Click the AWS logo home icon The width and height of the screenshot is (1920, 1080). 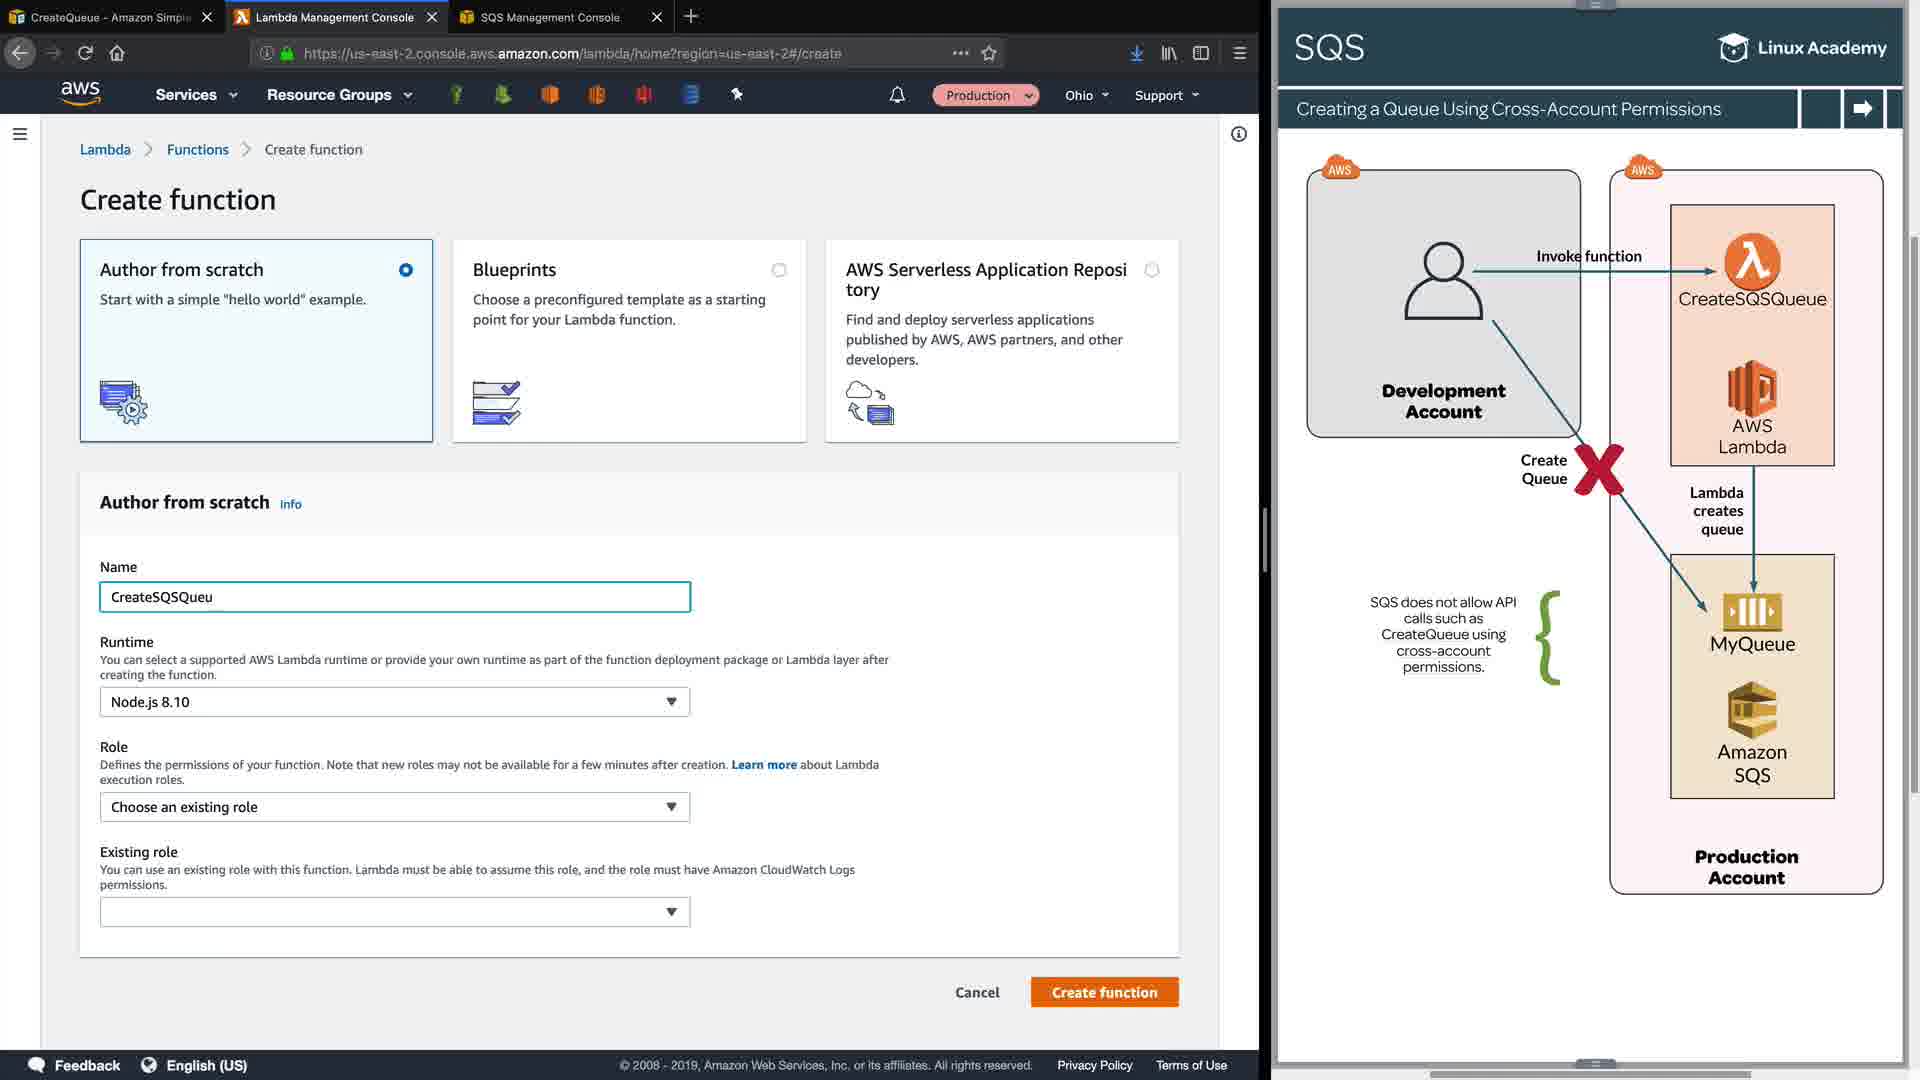tap(80, 93)
